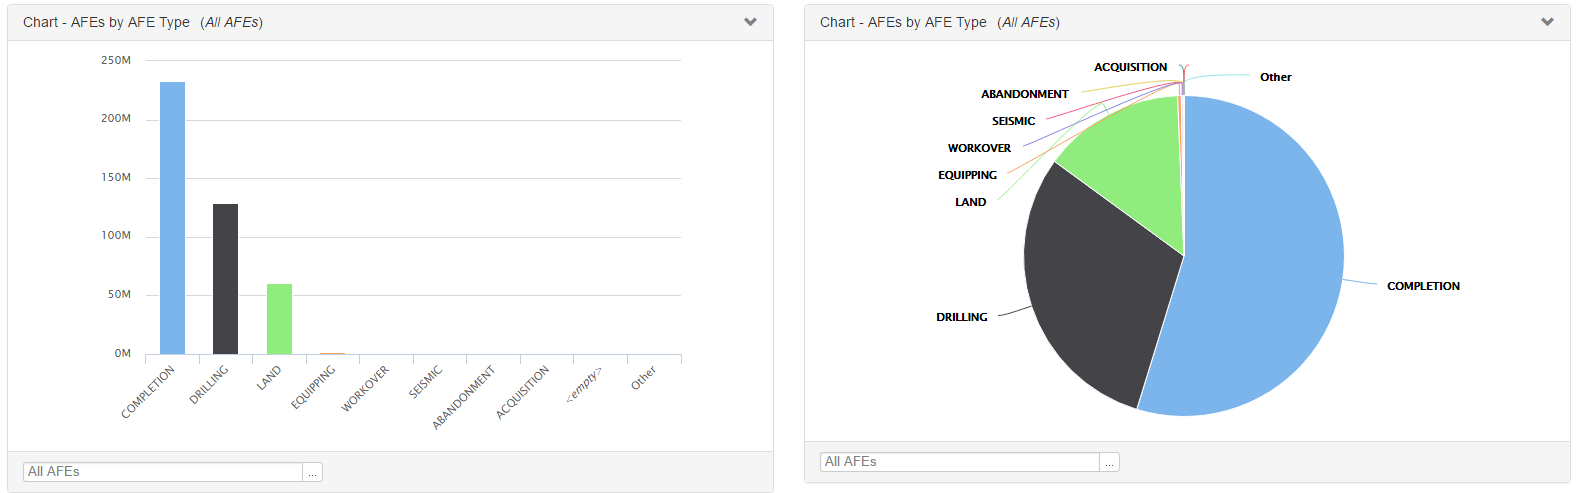
Task: Collapse the pie chart panel chevron
Action: pos(1547,22)
